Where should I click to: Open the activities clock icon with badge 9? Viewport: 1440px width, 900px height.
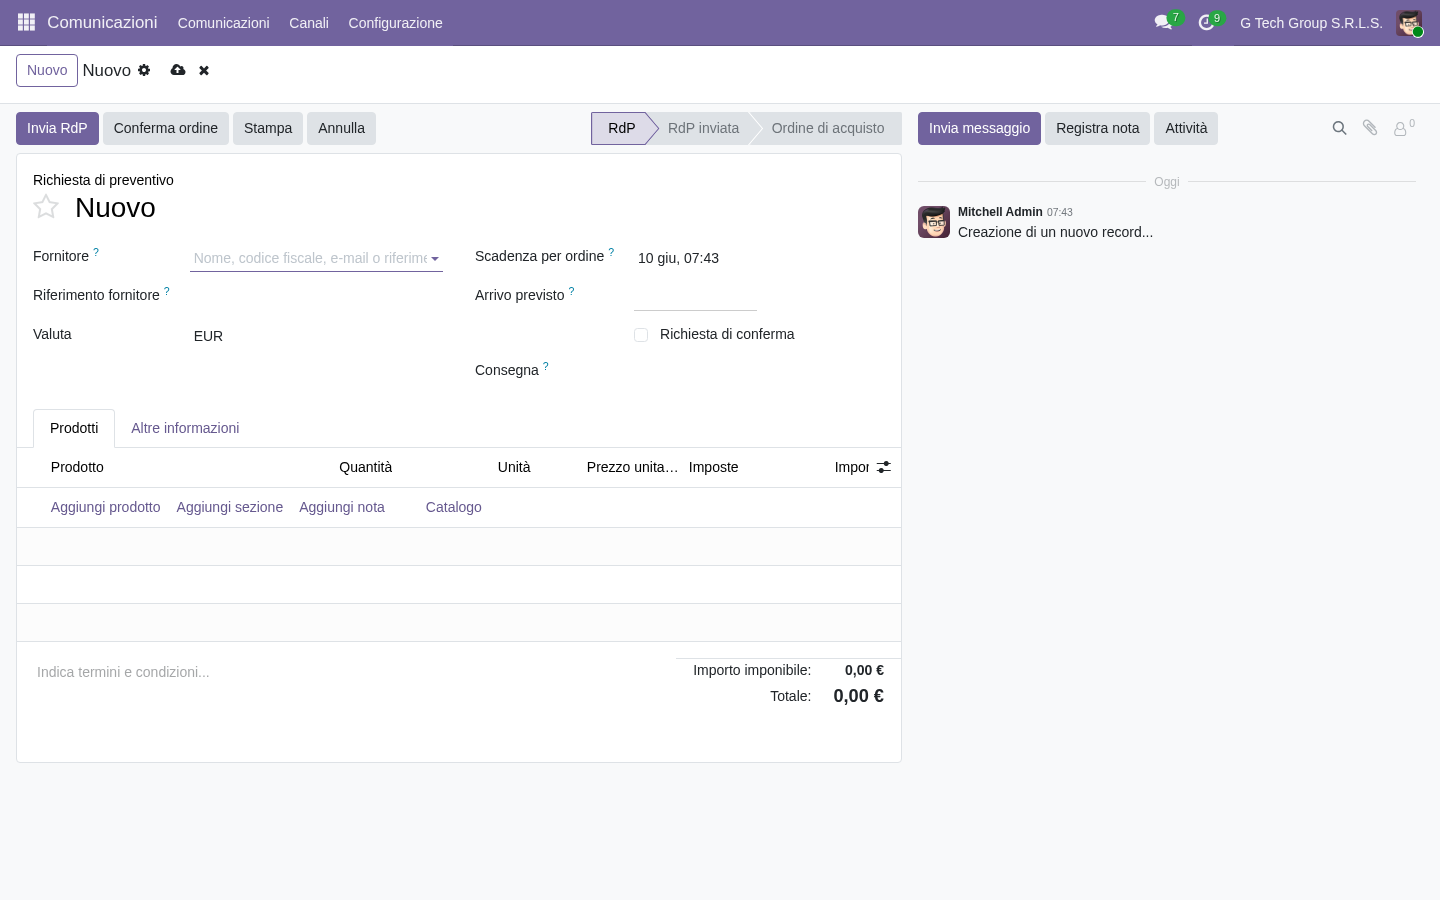coord(1206,22)
